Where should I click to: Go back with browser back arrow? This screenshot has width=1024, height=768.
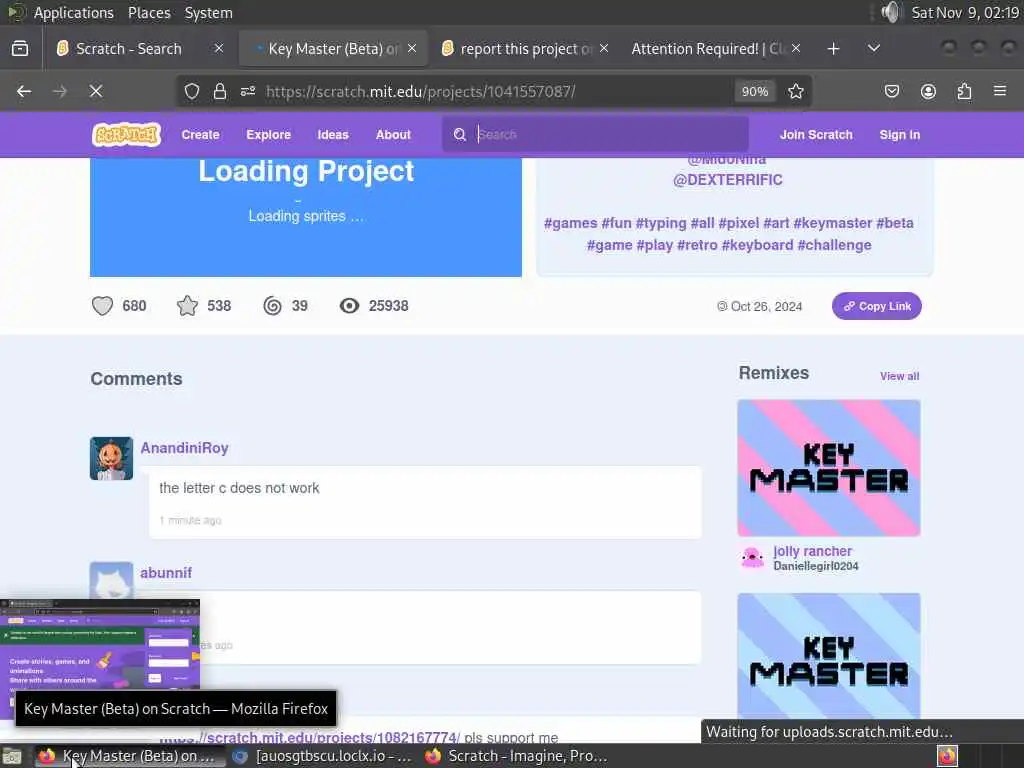tap(24, 91)
